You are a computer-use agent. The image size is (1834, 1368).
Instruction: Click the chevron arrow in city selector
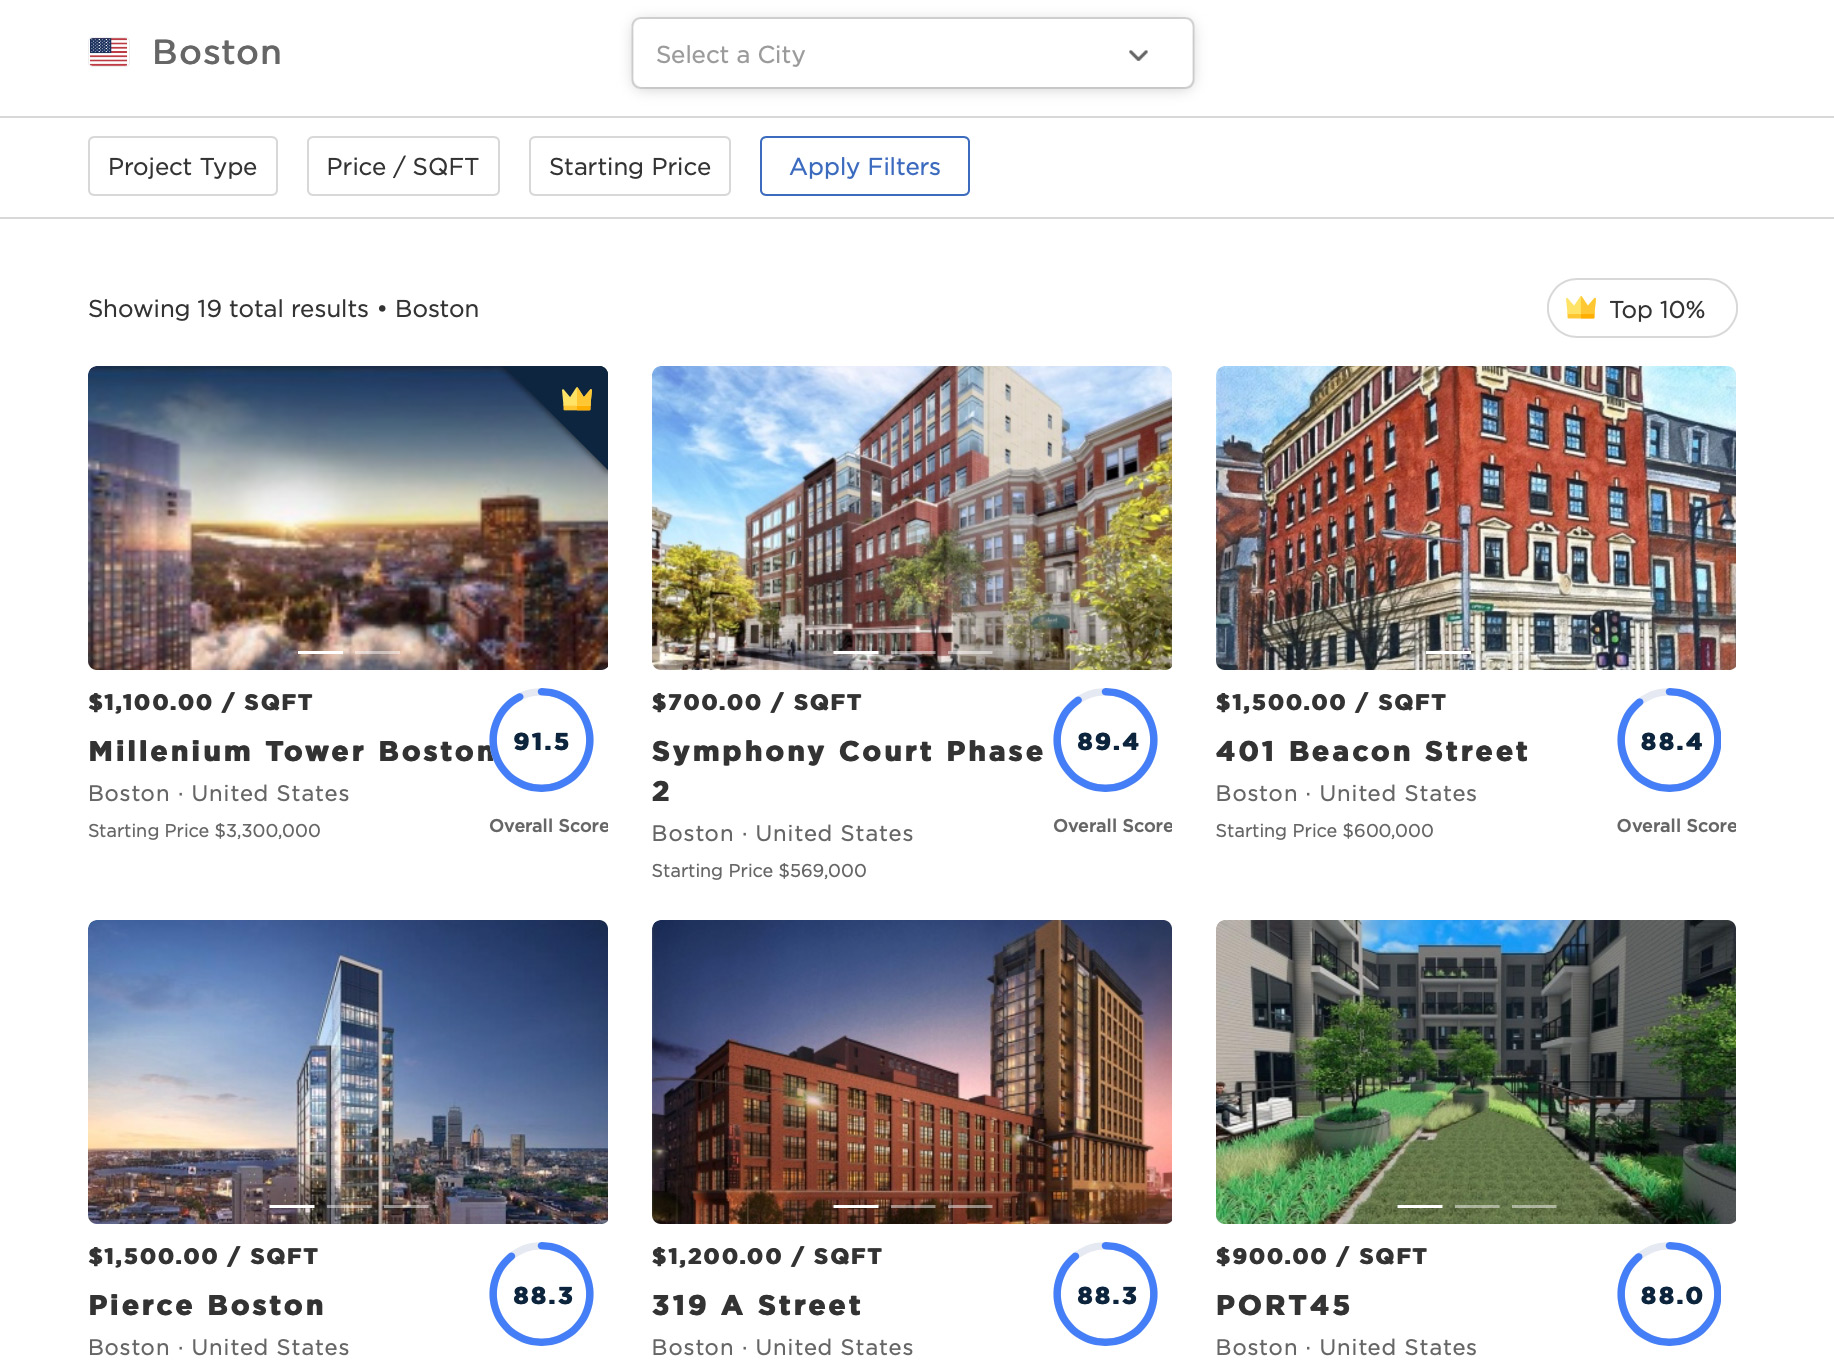(1138, 55)
